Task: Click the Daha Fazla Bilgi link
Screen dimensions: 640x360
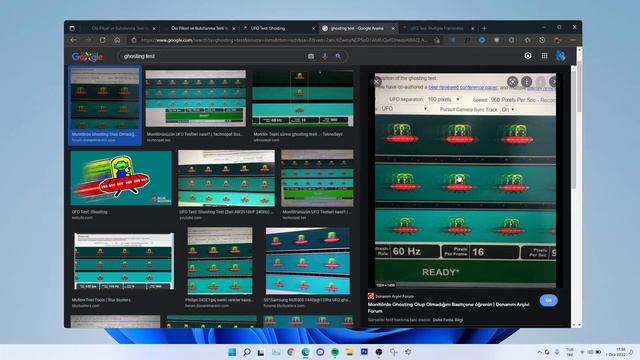Action: click(447, 320)
